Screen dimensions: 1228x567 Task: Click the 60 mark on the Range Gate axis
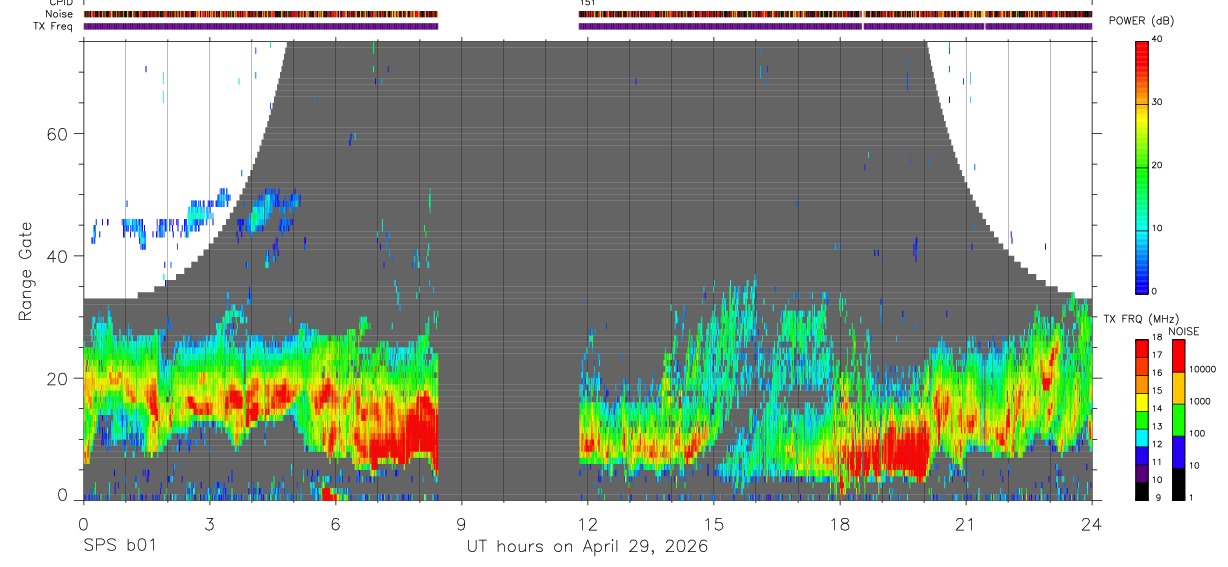click(58, 134)
